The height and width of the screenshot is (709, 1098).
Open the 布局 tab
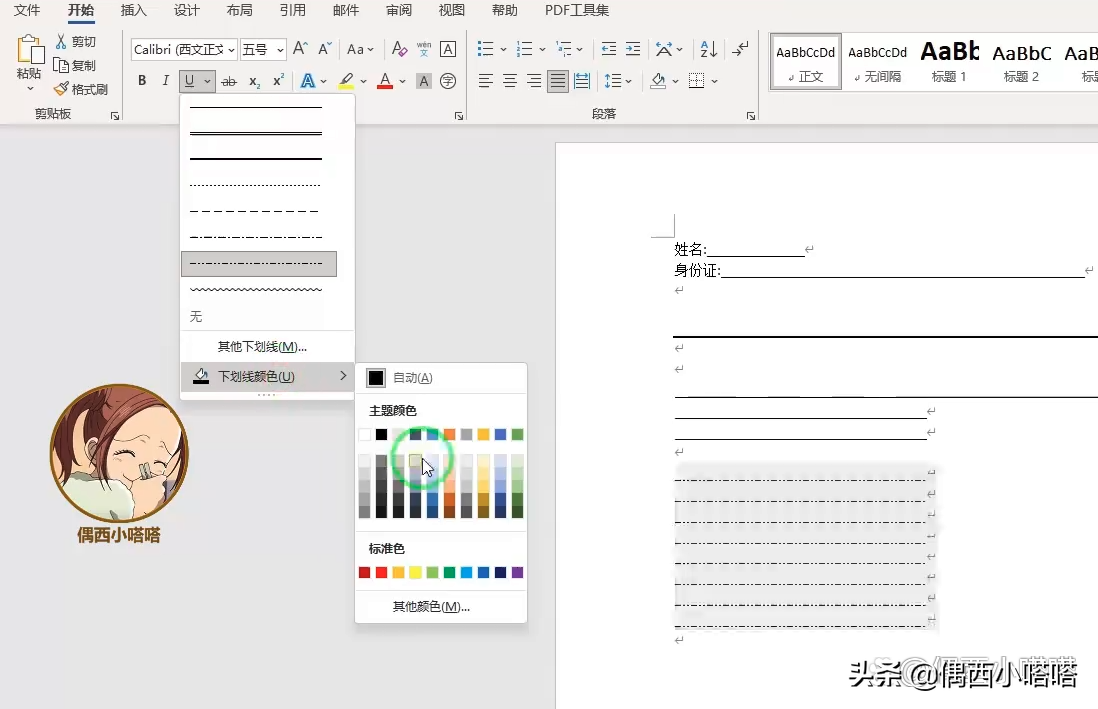click(239, 10)
